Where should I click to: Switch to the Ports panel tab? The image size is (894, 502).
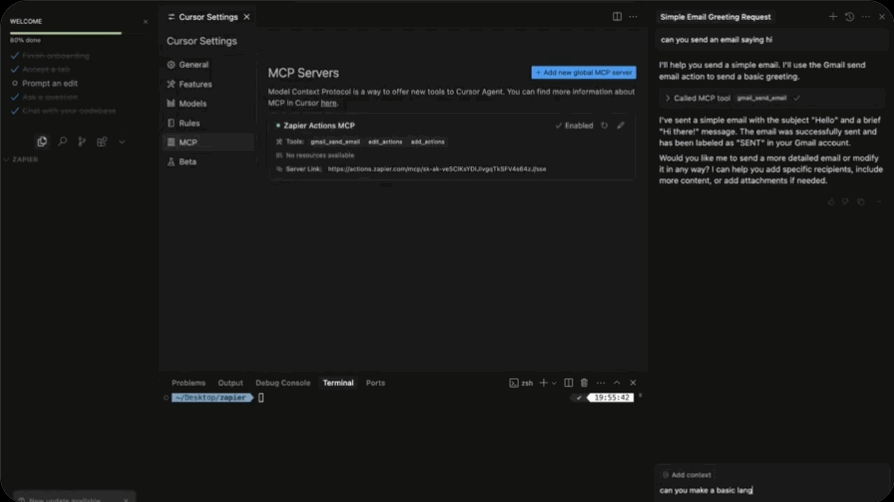pyautogui.click(x=375, y=383)
